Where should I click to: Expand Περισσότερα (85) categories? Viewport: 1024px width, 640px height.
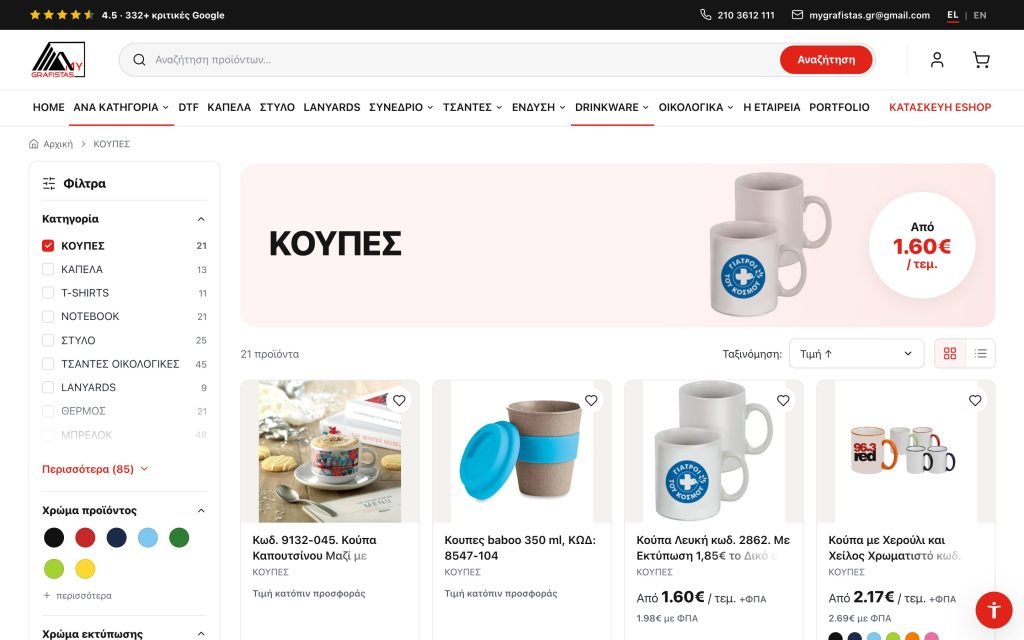pyautogui.click(x=95, y=469)
